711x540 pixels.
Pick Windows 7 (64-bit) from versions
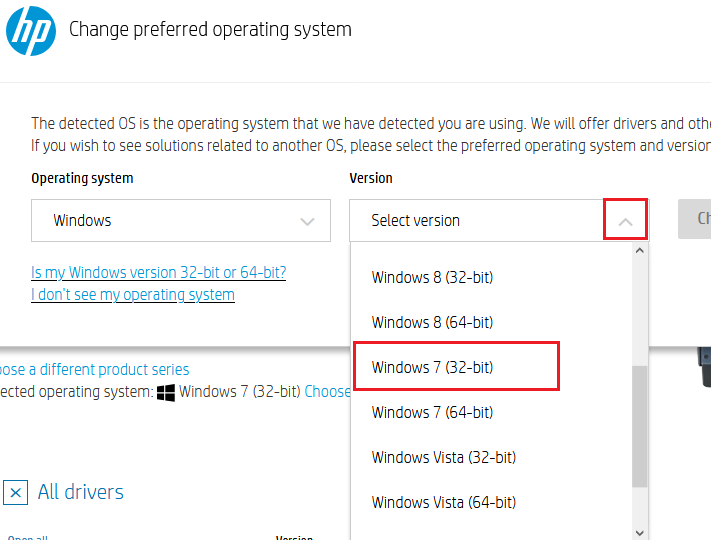432,412
